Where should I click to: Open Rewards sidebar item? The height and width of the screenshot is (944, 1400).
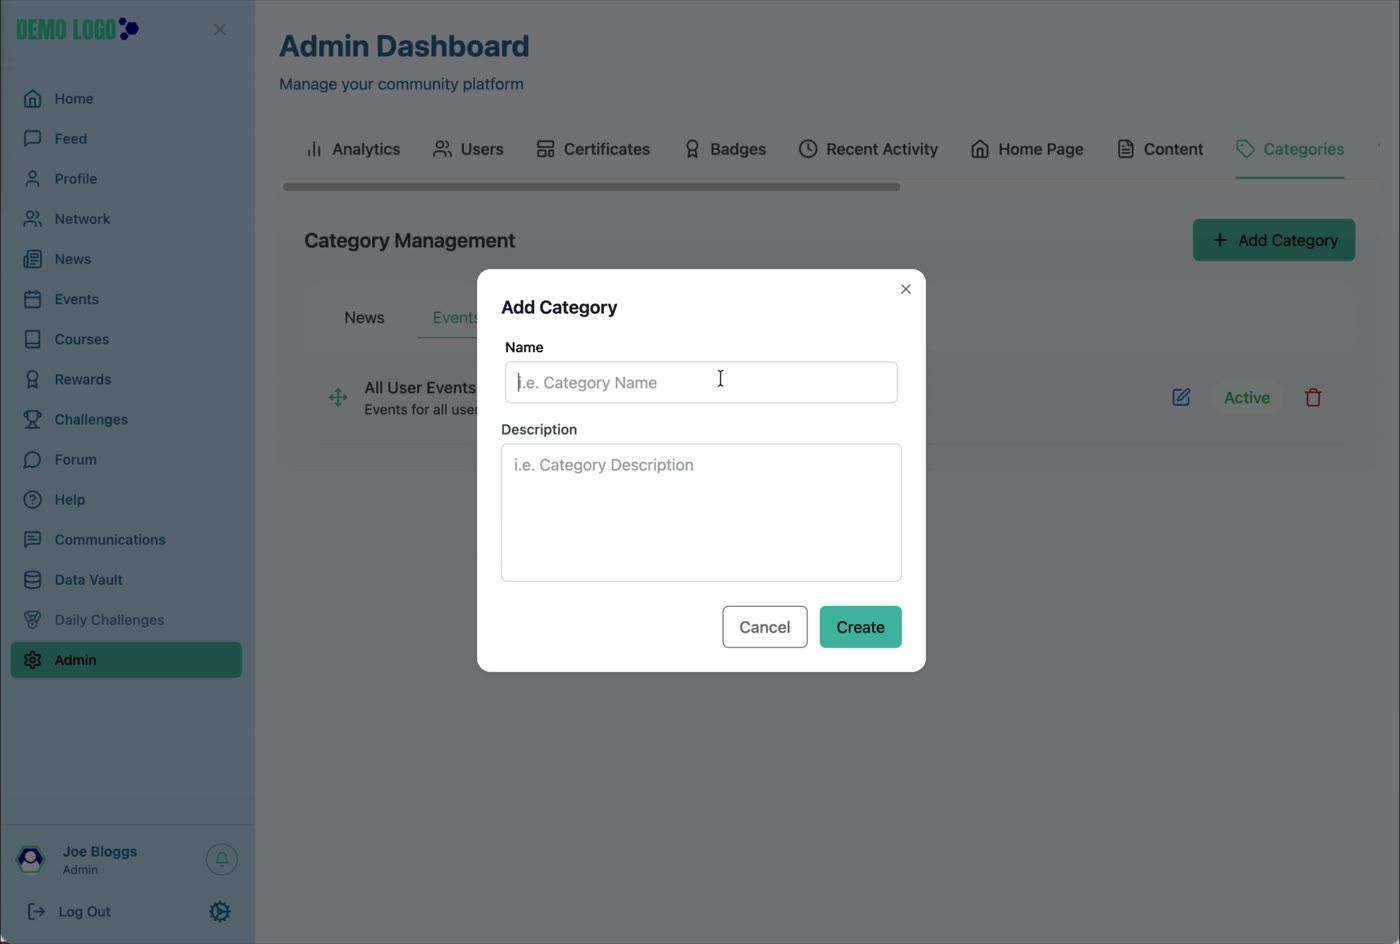pyautogui.click(x=126, y=379)
